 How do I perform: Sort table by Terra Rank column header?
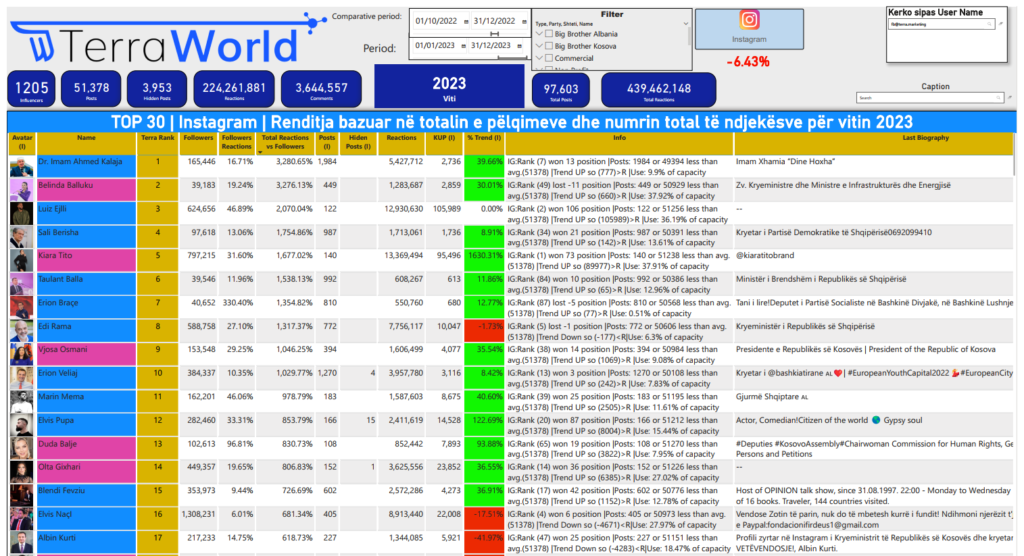click(157, 143)
